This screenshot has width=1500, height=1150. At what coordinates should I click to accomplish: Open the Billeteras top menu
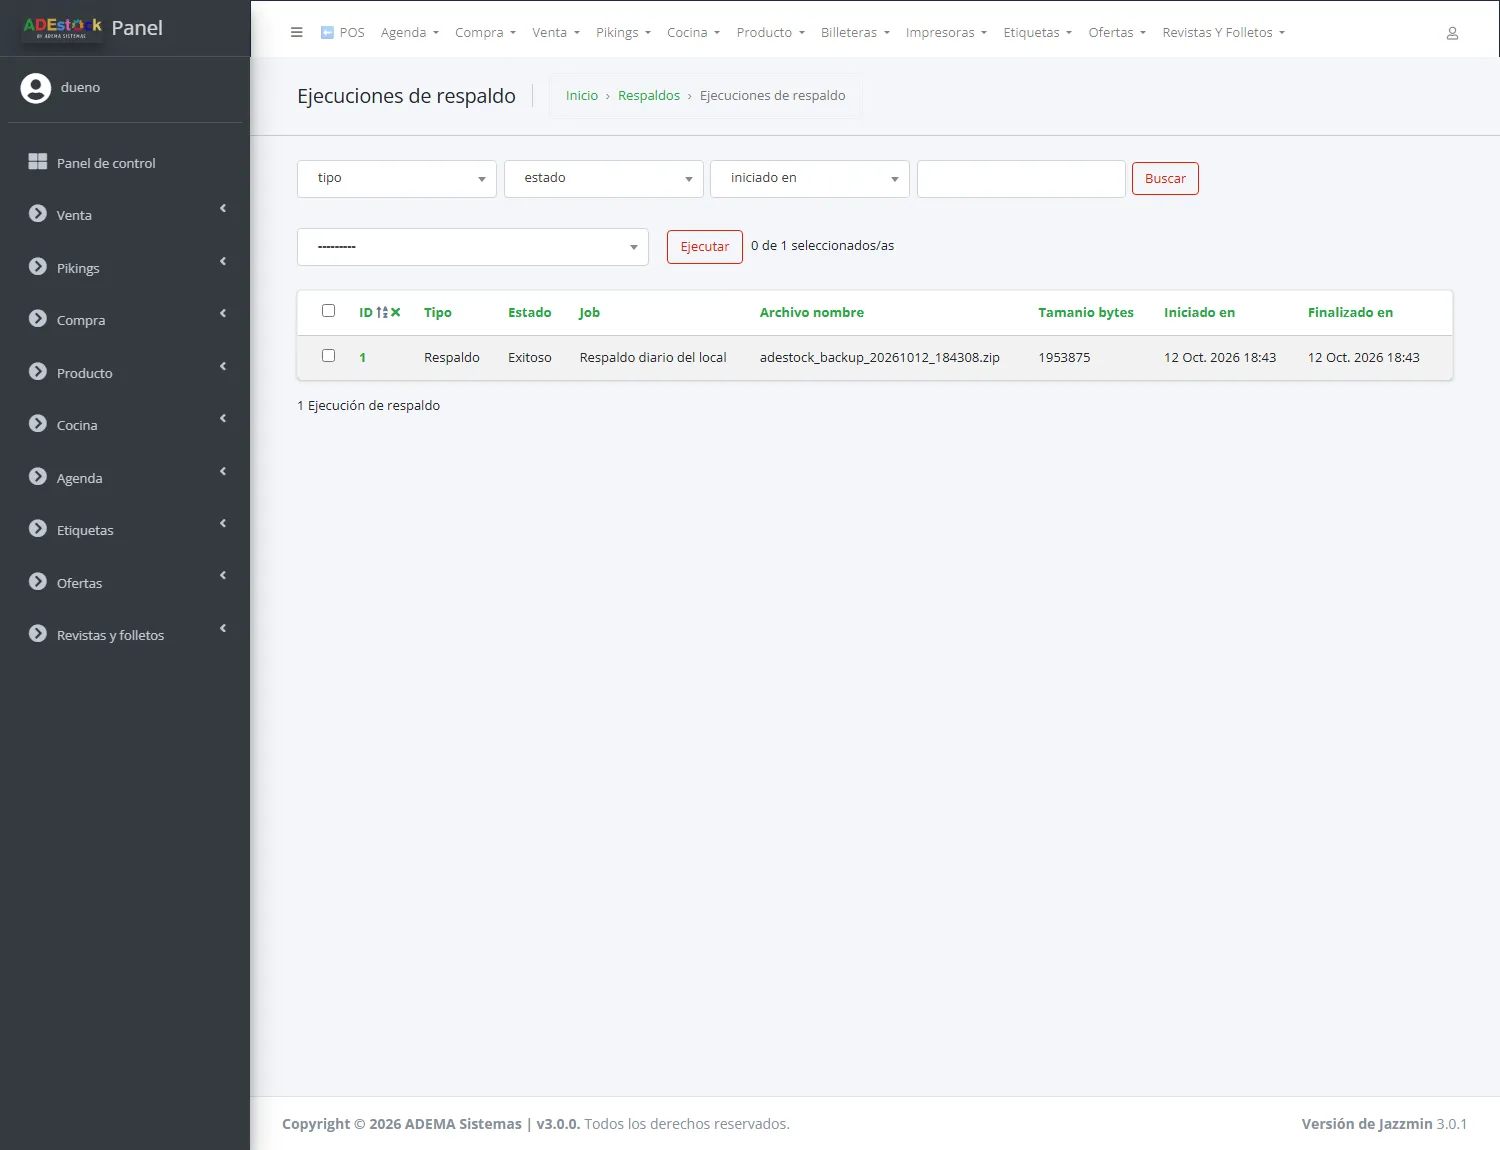(855, 33)
